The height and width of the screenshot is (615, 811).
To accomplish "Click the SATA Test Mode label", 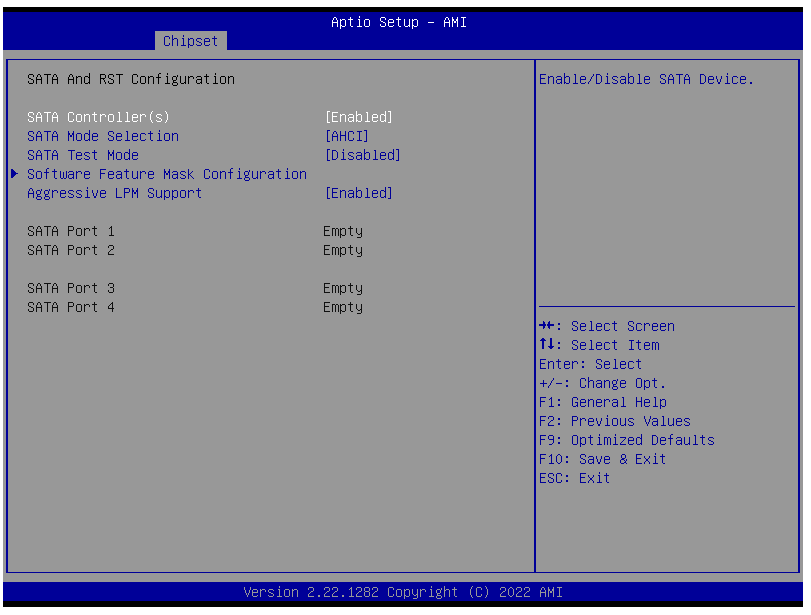I will (x=82, y=155).
